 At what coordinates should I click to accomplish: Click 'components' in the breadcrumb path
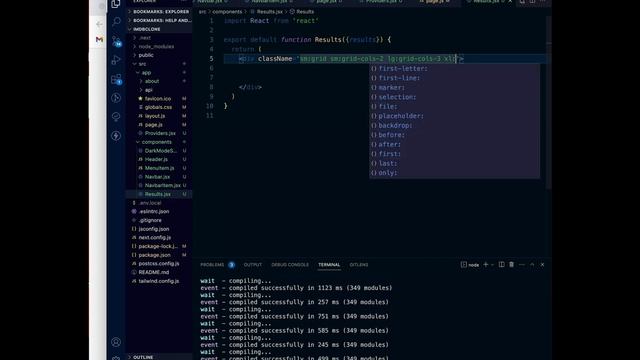(227, 12)
